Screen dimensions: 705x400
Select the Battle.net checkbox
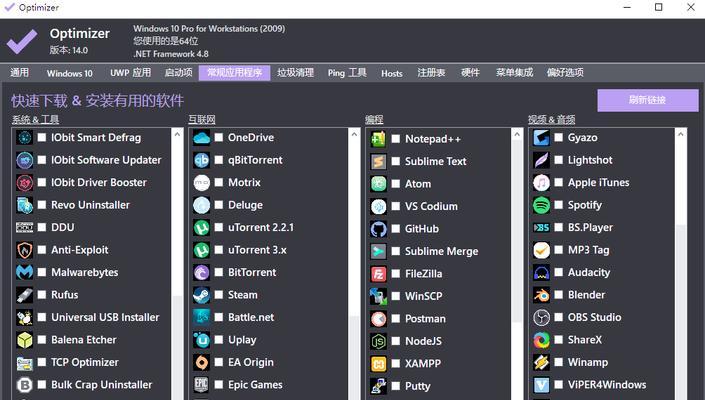[219, 317]
